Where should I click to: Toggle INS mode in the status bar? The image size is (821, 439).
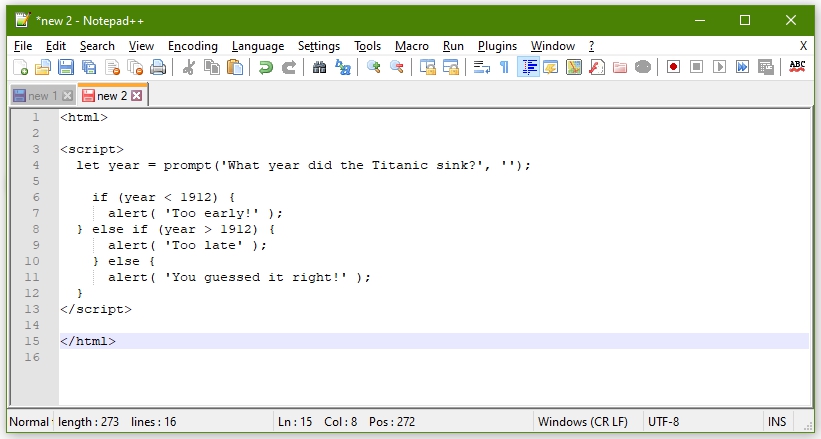coord(776,422)
